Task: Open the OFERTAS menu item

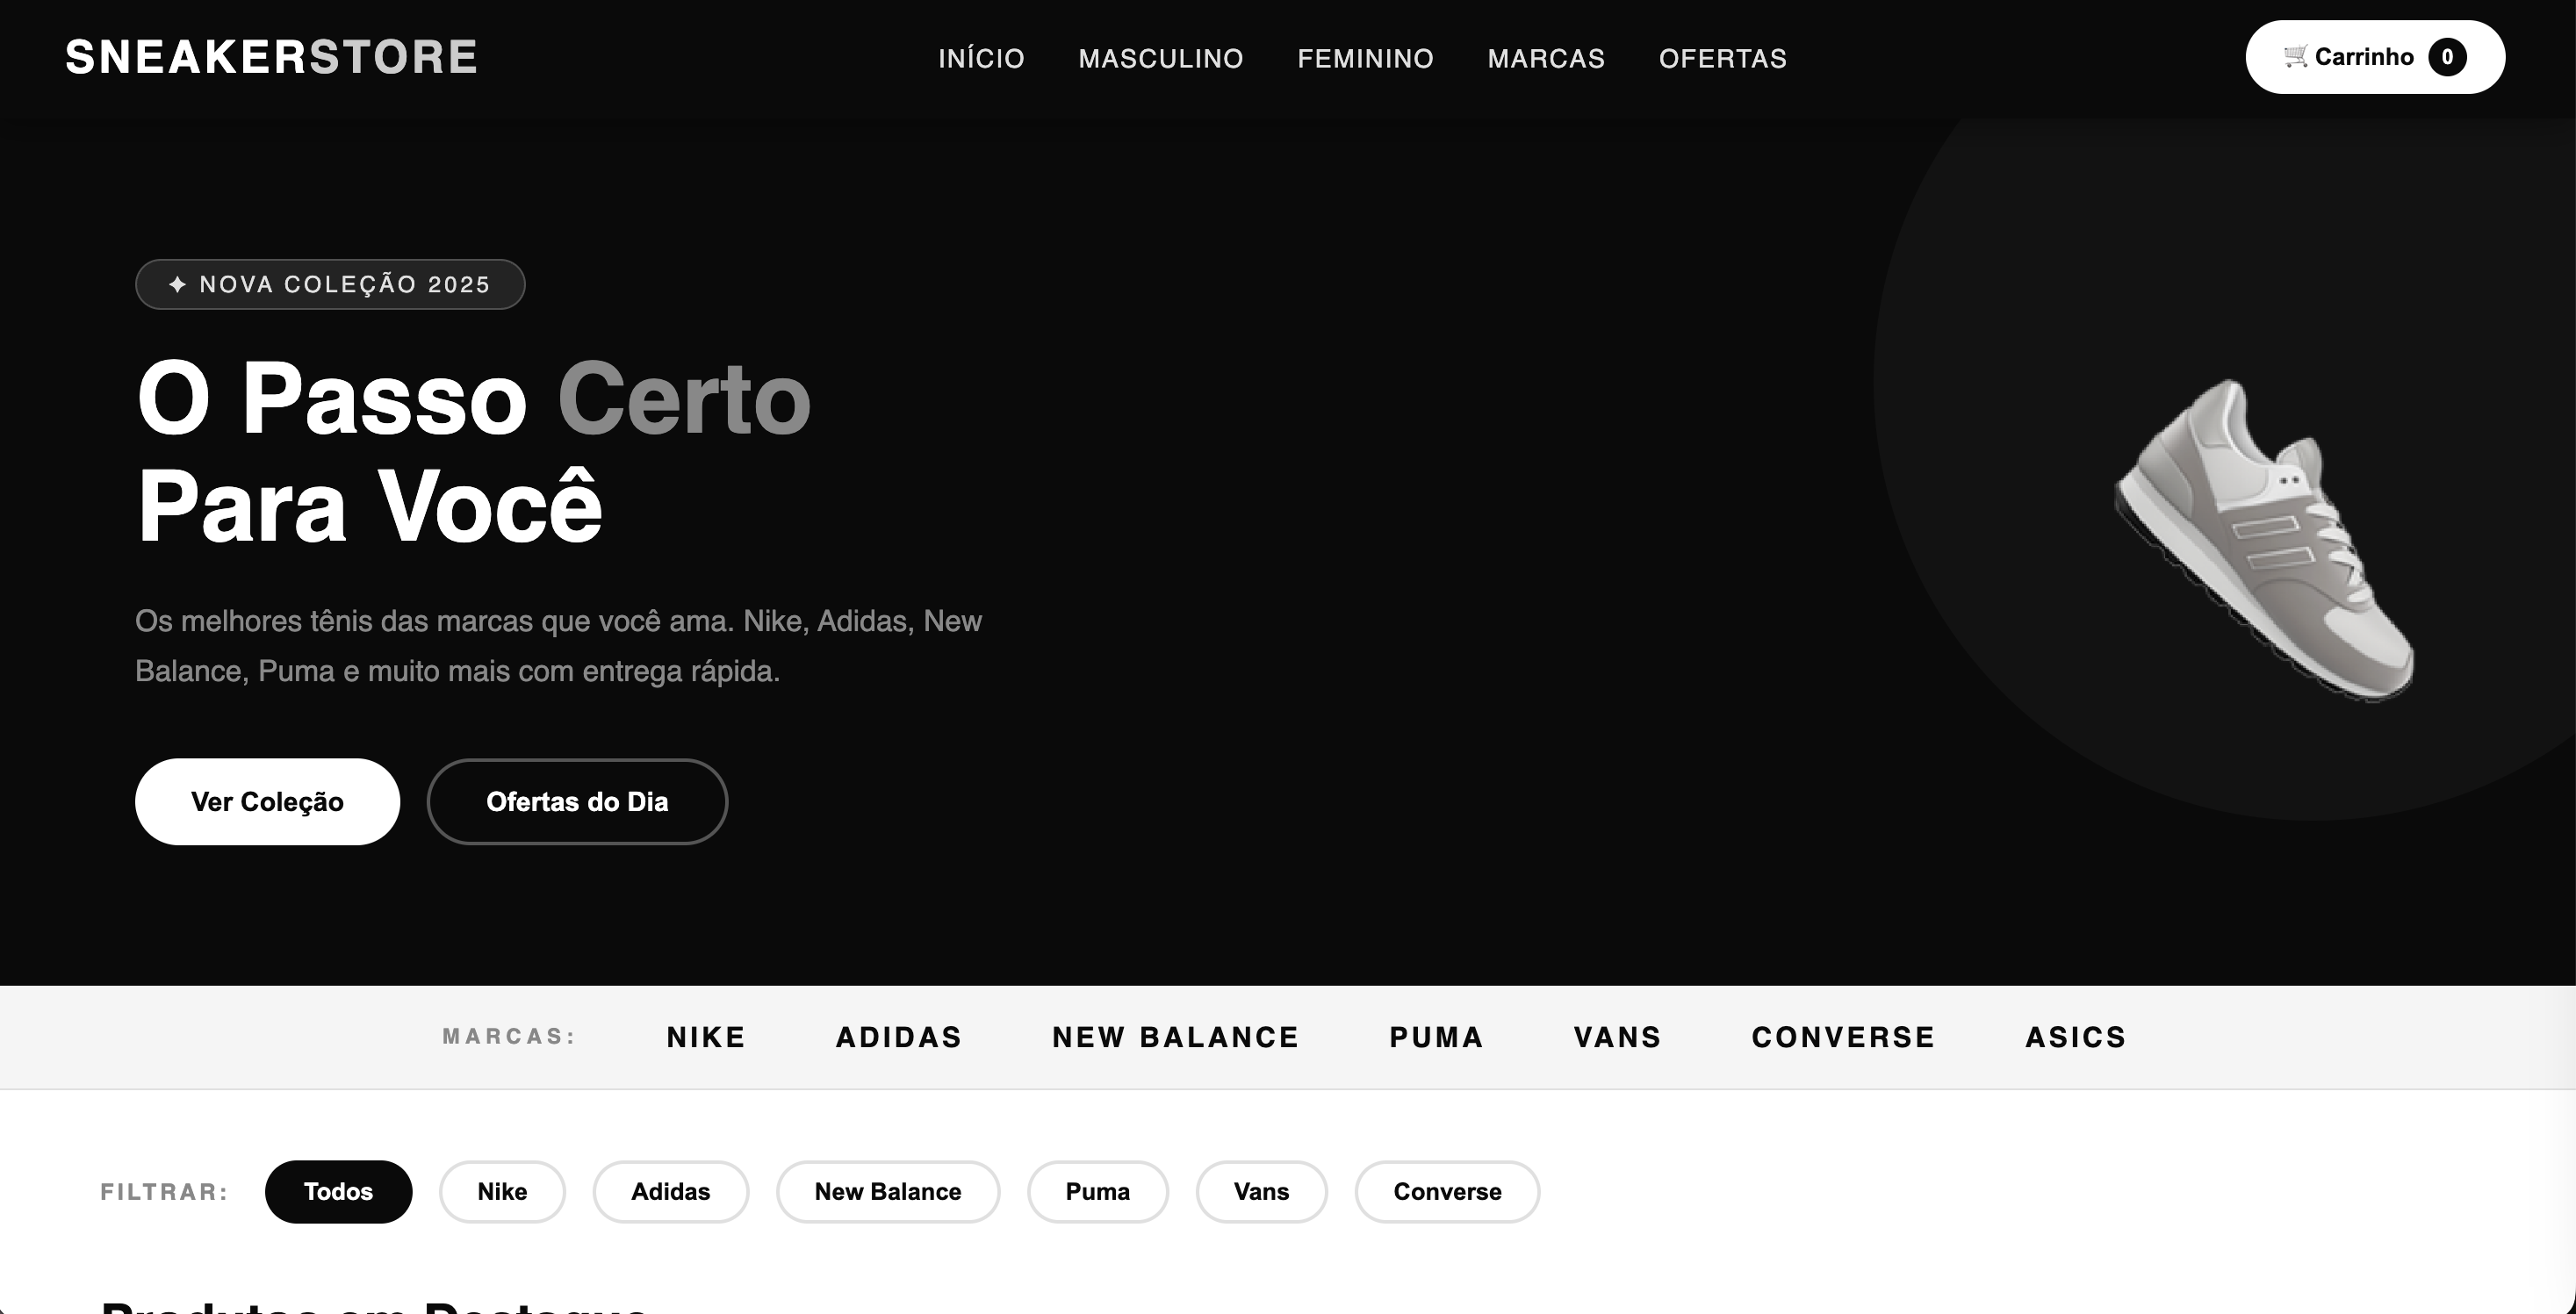Action: [1722, 59]
